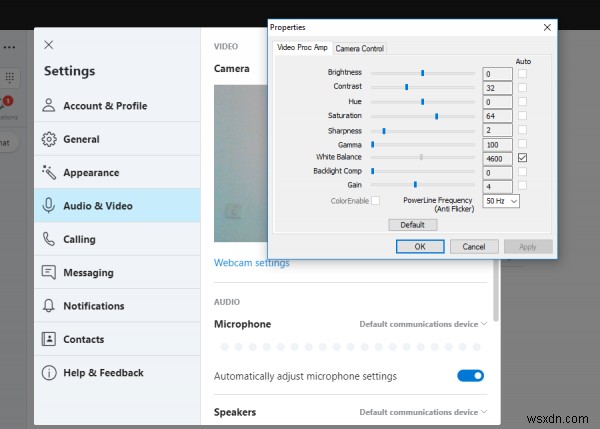
Task: Click the Saturation slider handle
Action: point(437,116)
